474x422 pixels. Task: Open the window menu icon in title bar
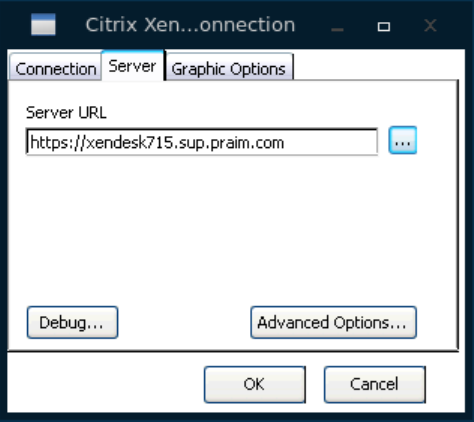tap(43, 24)
